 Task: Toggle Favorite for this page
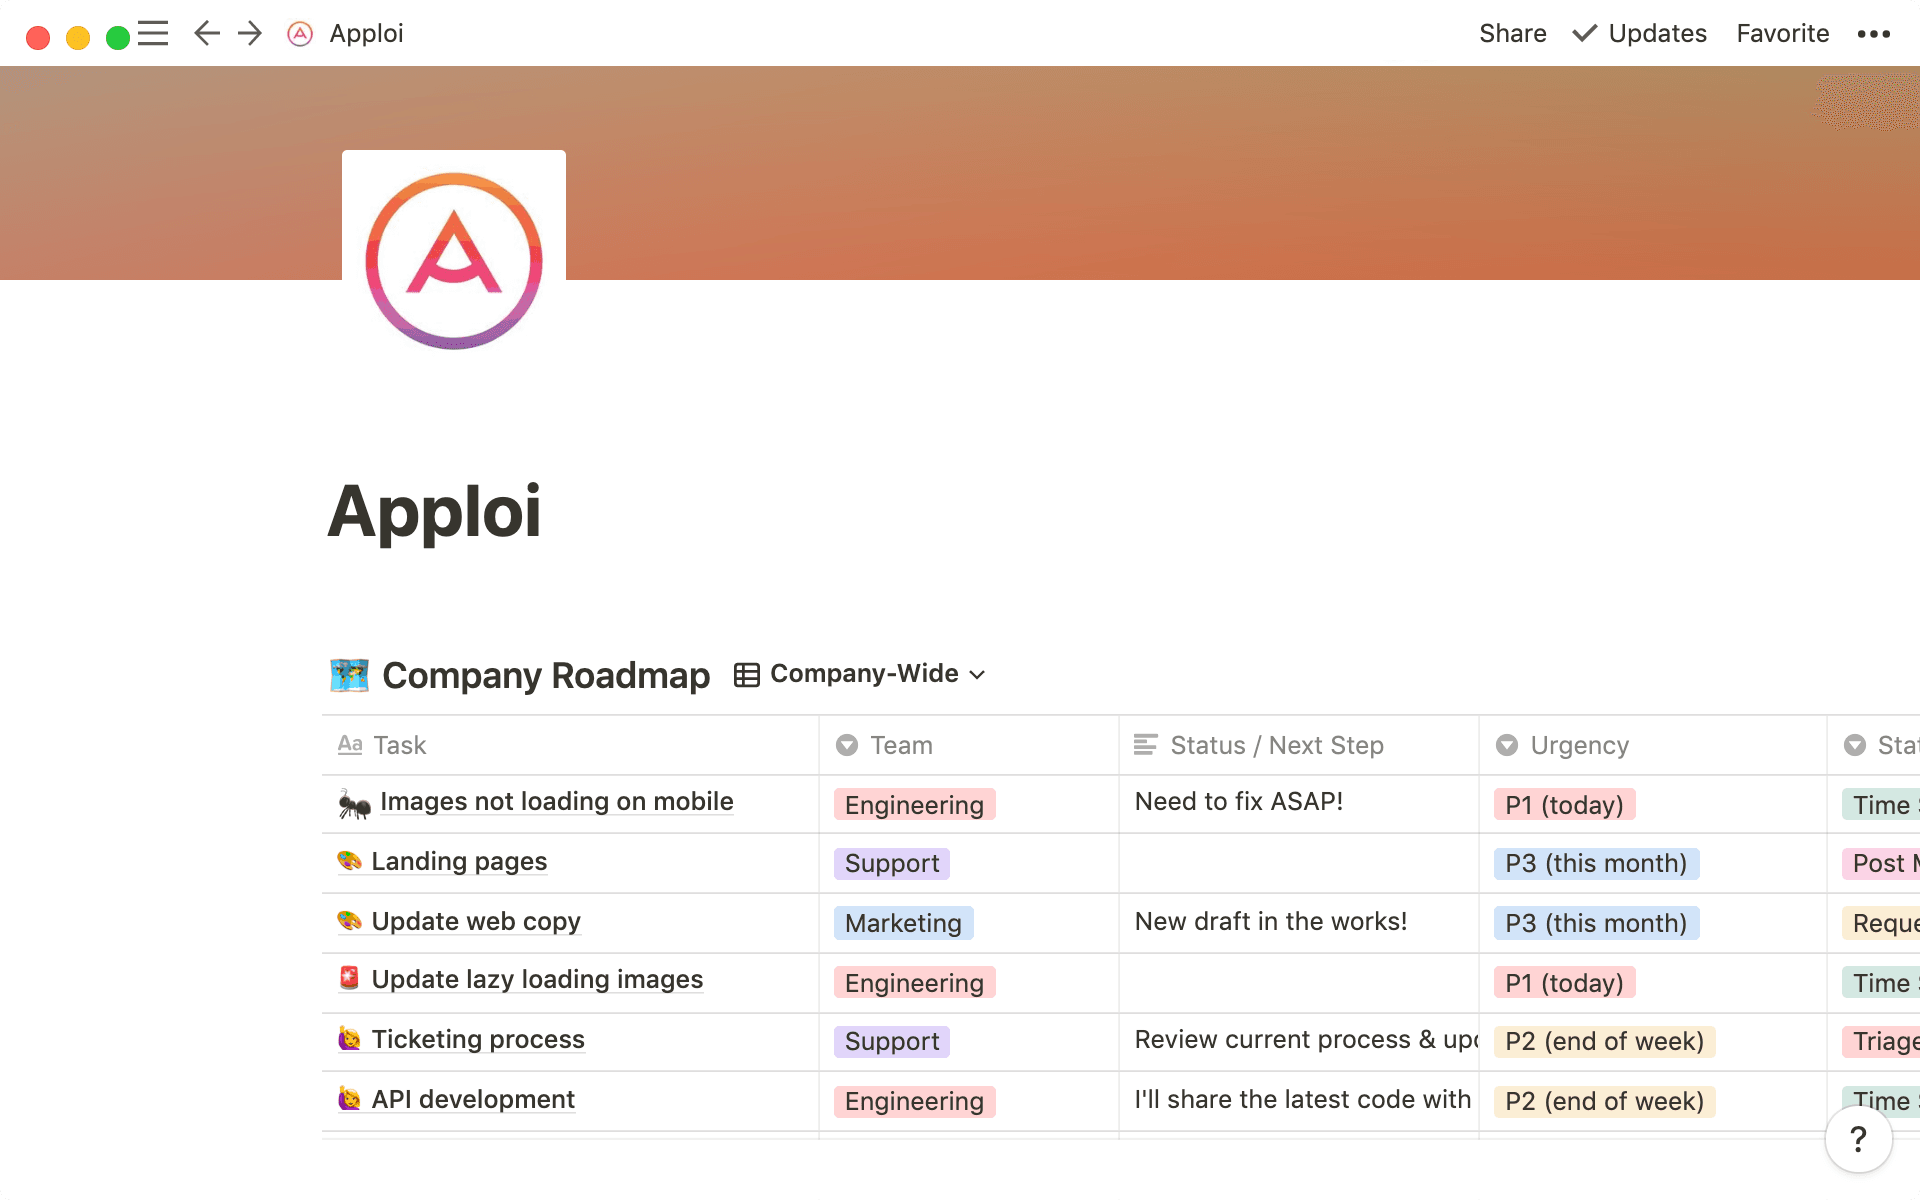(1782, 33)
